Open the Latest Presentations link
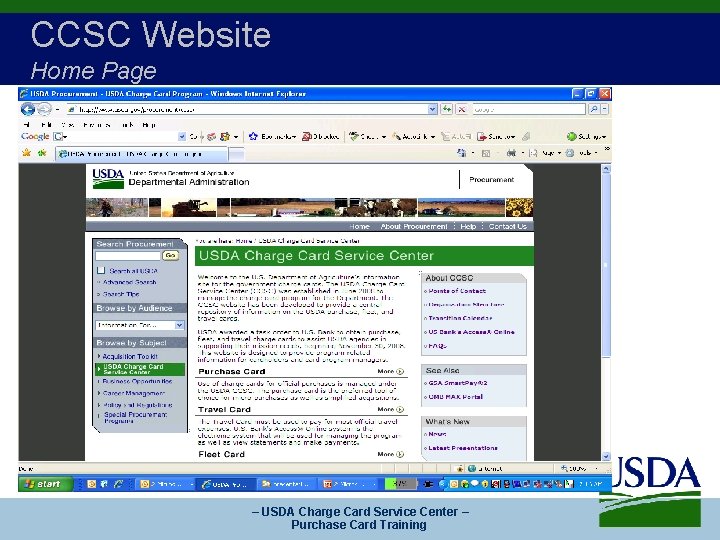This screenshot has height=540, width=720. click(463, 448)
